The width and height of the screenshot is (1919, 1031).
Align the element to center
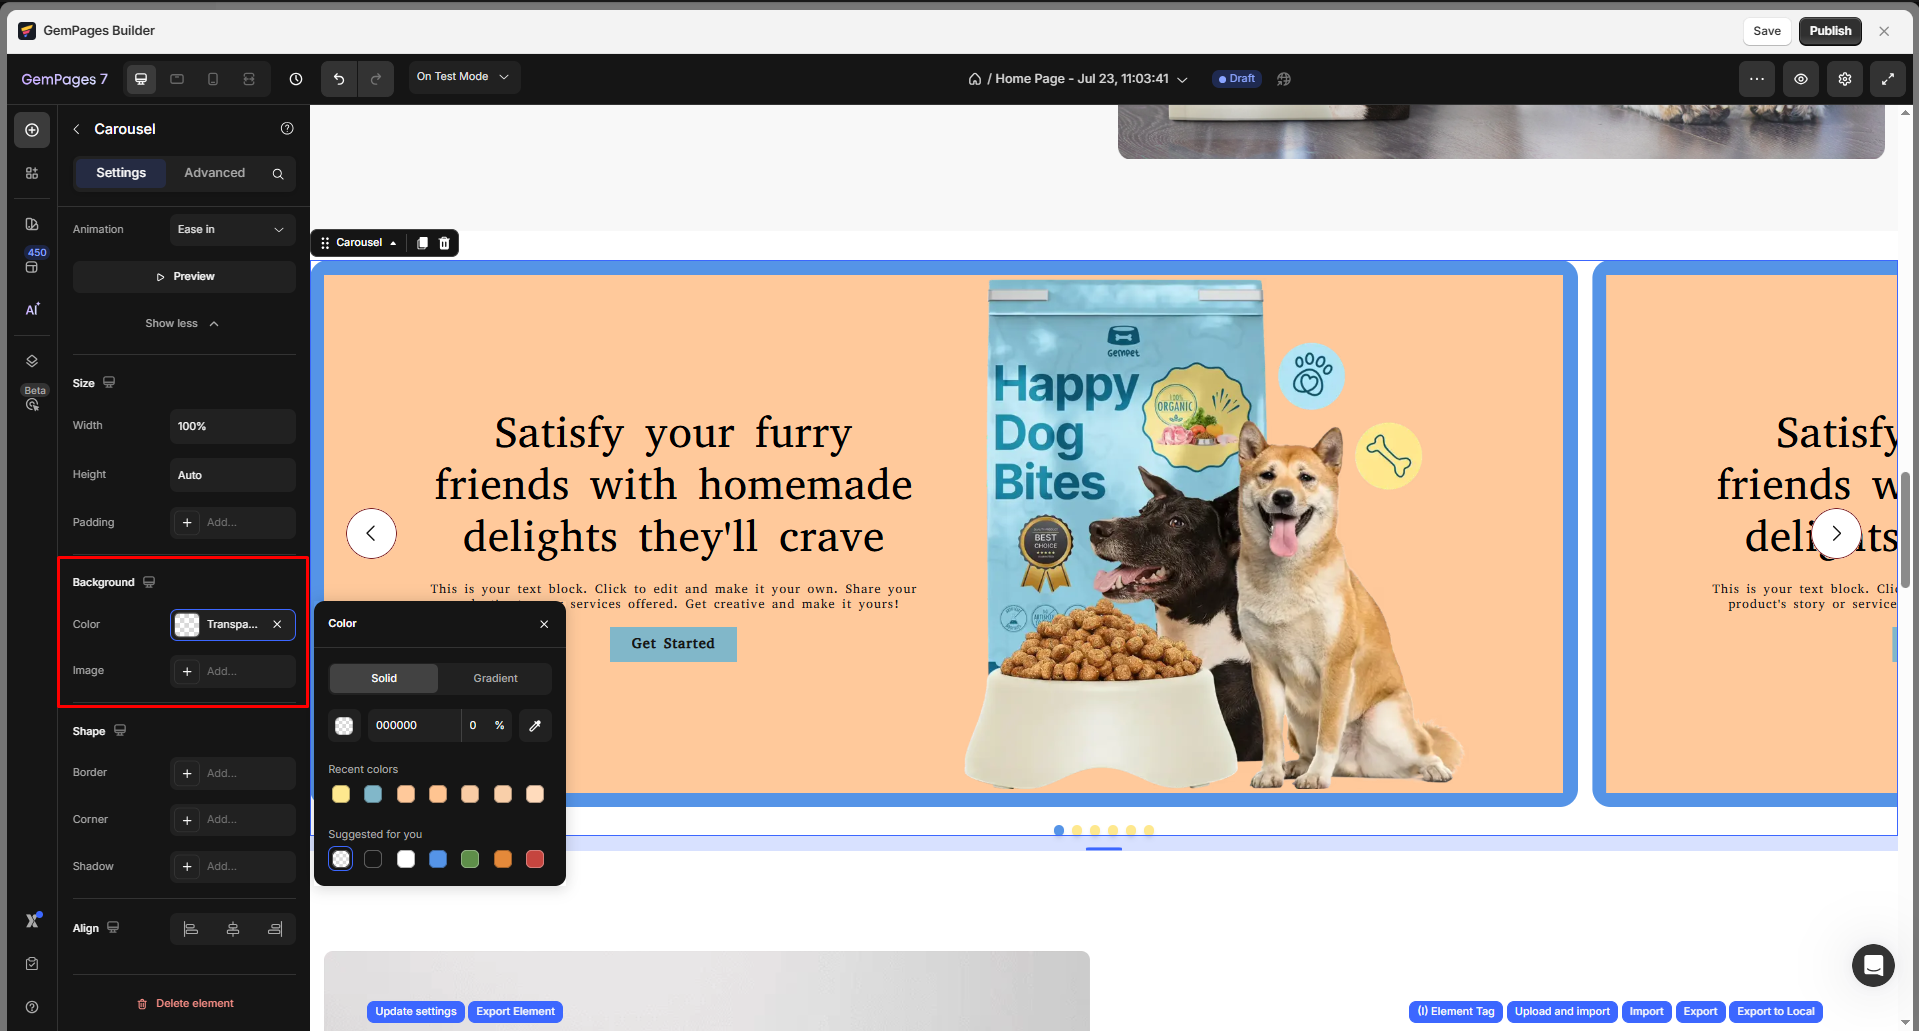coord(233,929)
